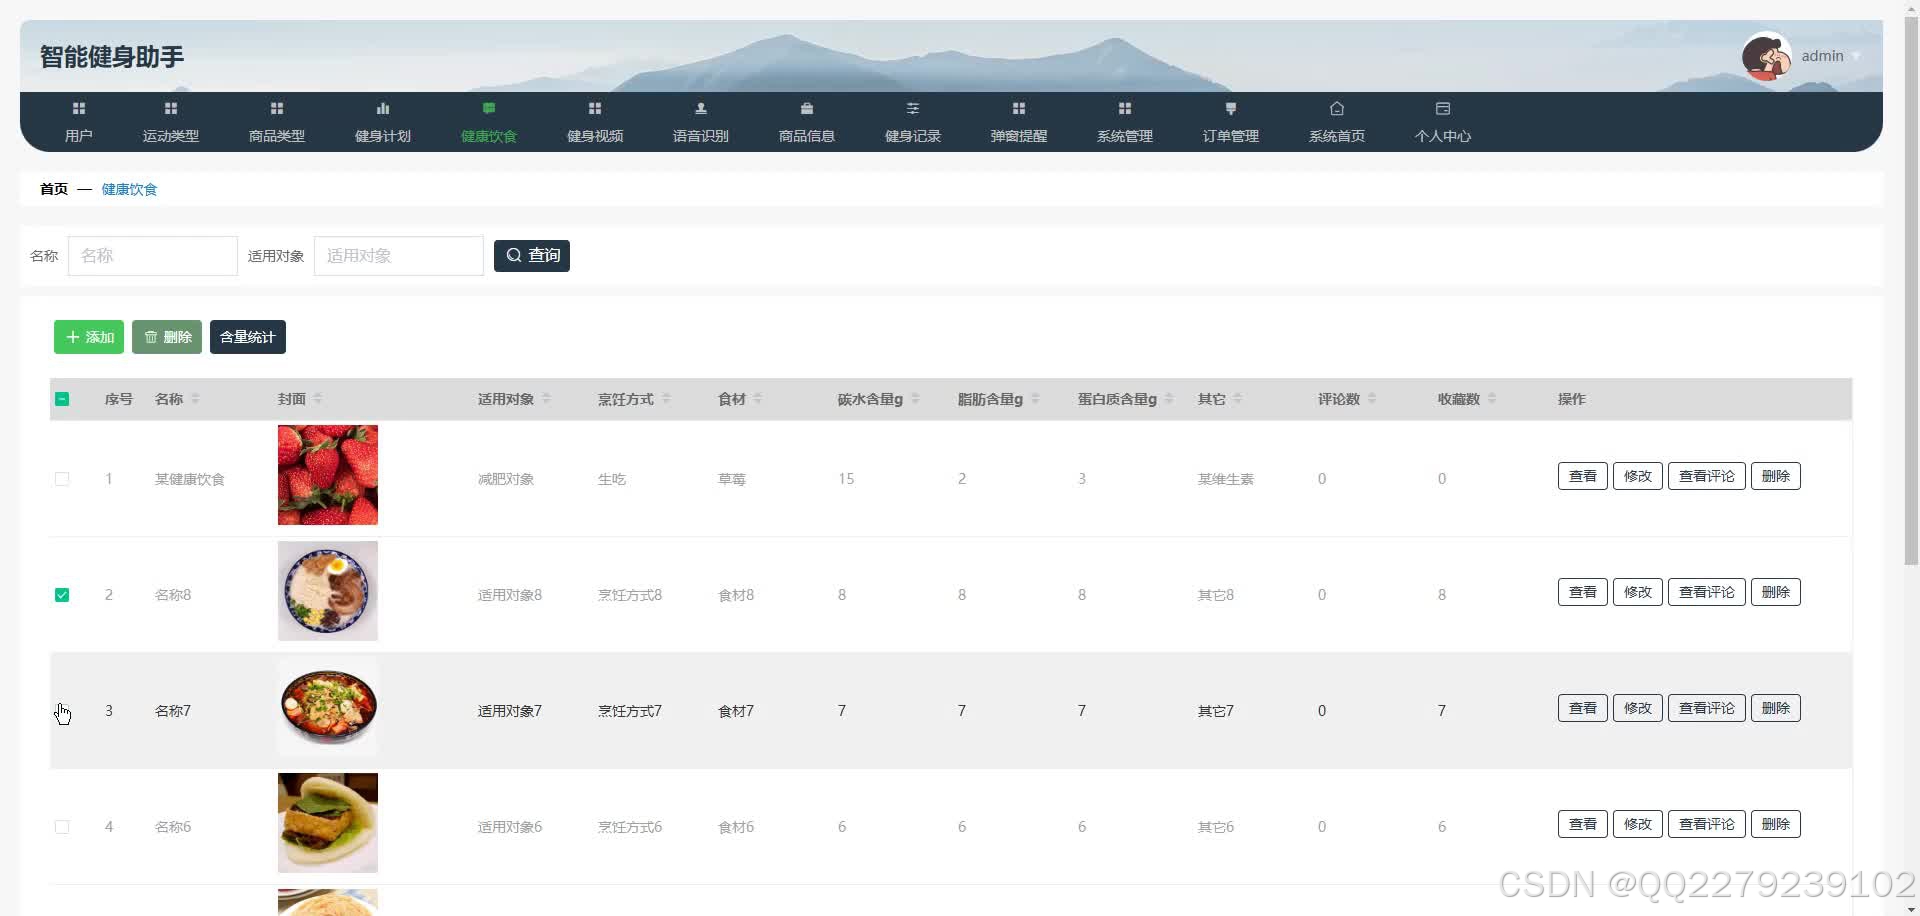Uncheck the box for row 名称8
The image size is (1920, 916).
point(62,595)
